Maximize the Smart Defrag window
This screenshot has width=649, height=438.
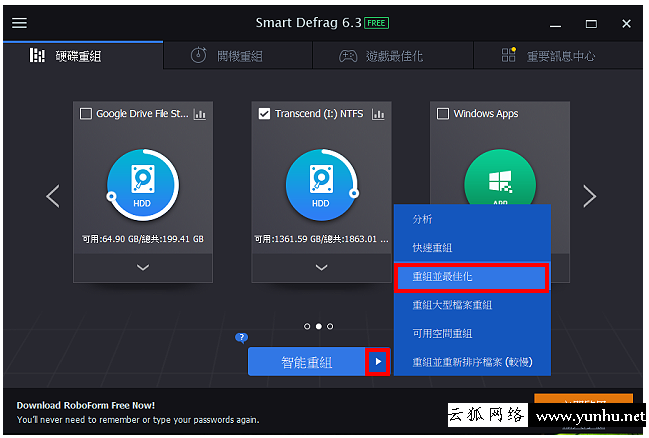(591, 24)
